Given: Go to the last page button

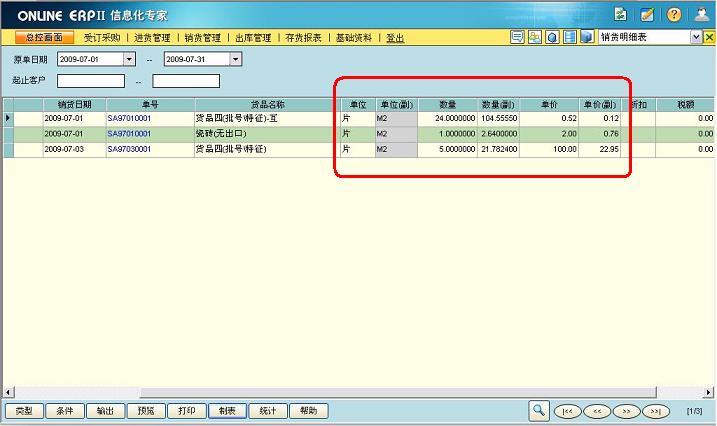Looking at the screenshot, I should click(656, 411).
